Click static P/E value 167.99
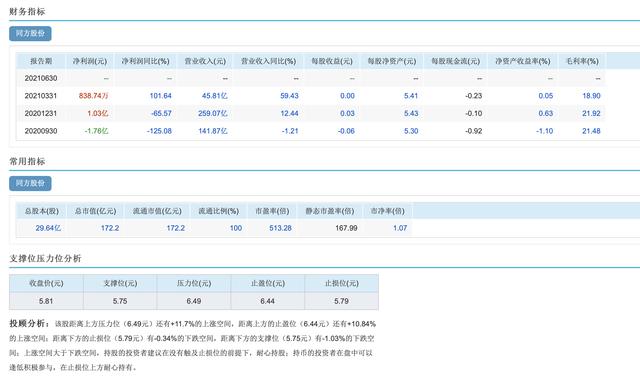640x381 pixels. [x=347, y=228]
